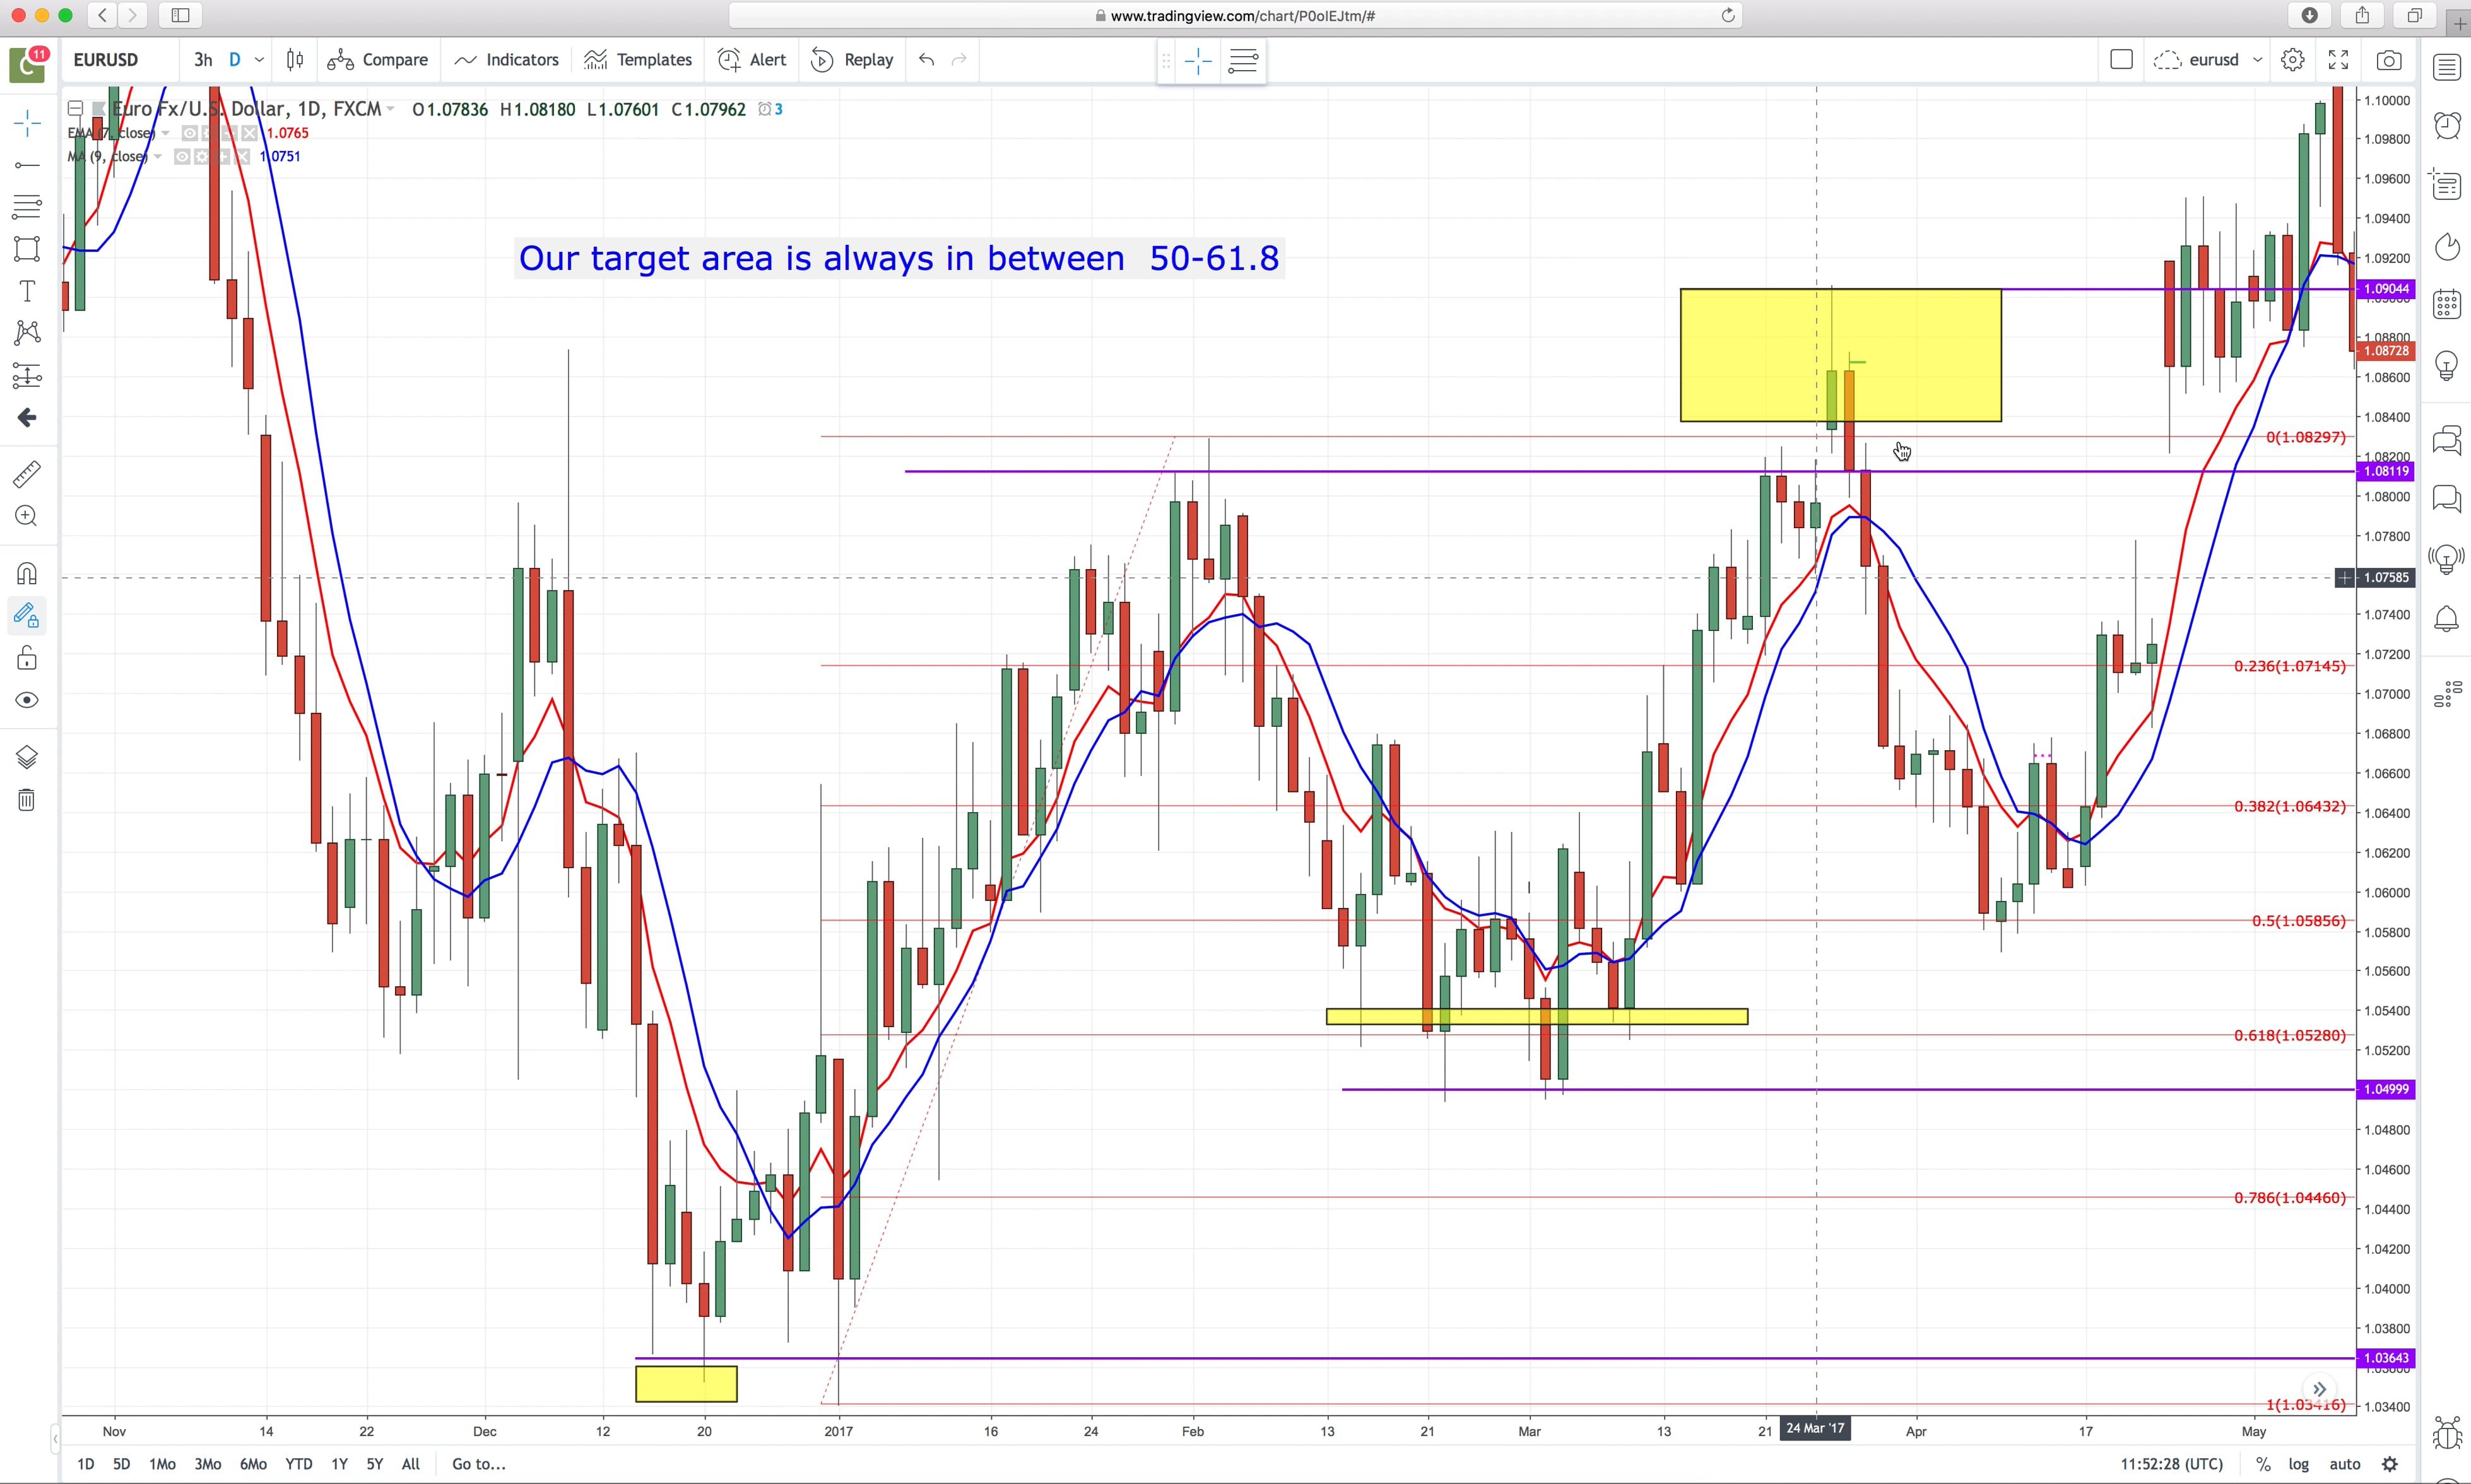Select the YTD date range
The height and width of the screenshot is (1484, 2471).
pos(298,1464)
